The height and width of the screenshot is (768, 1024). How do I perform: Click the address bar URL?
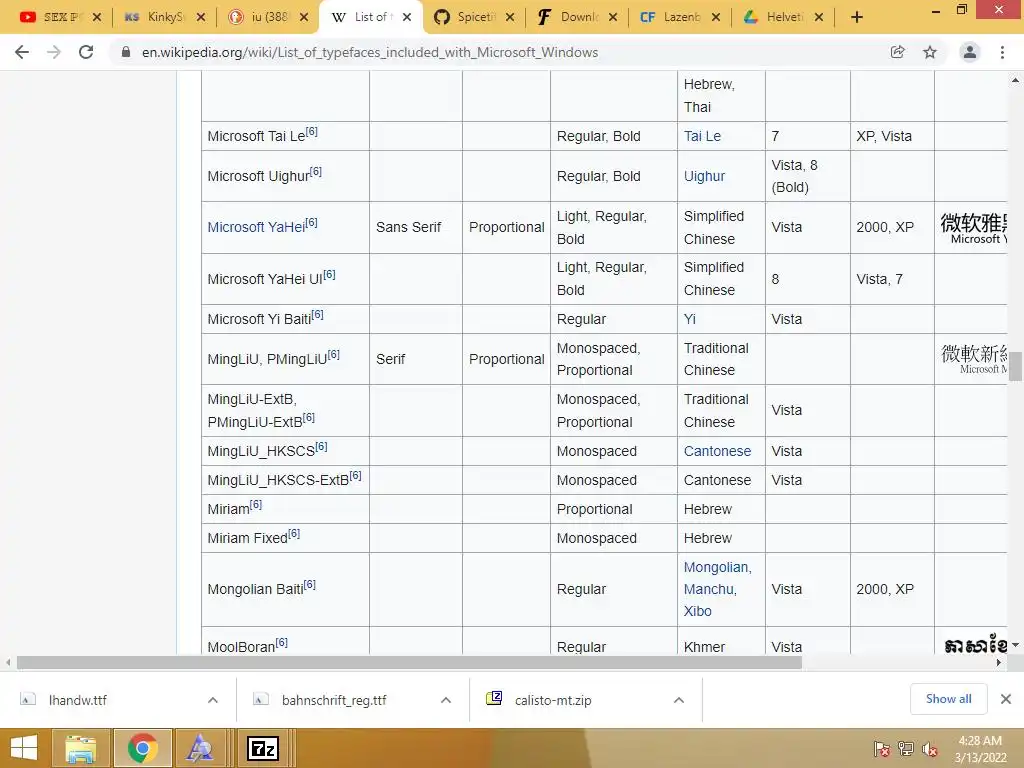click(370, 52)
